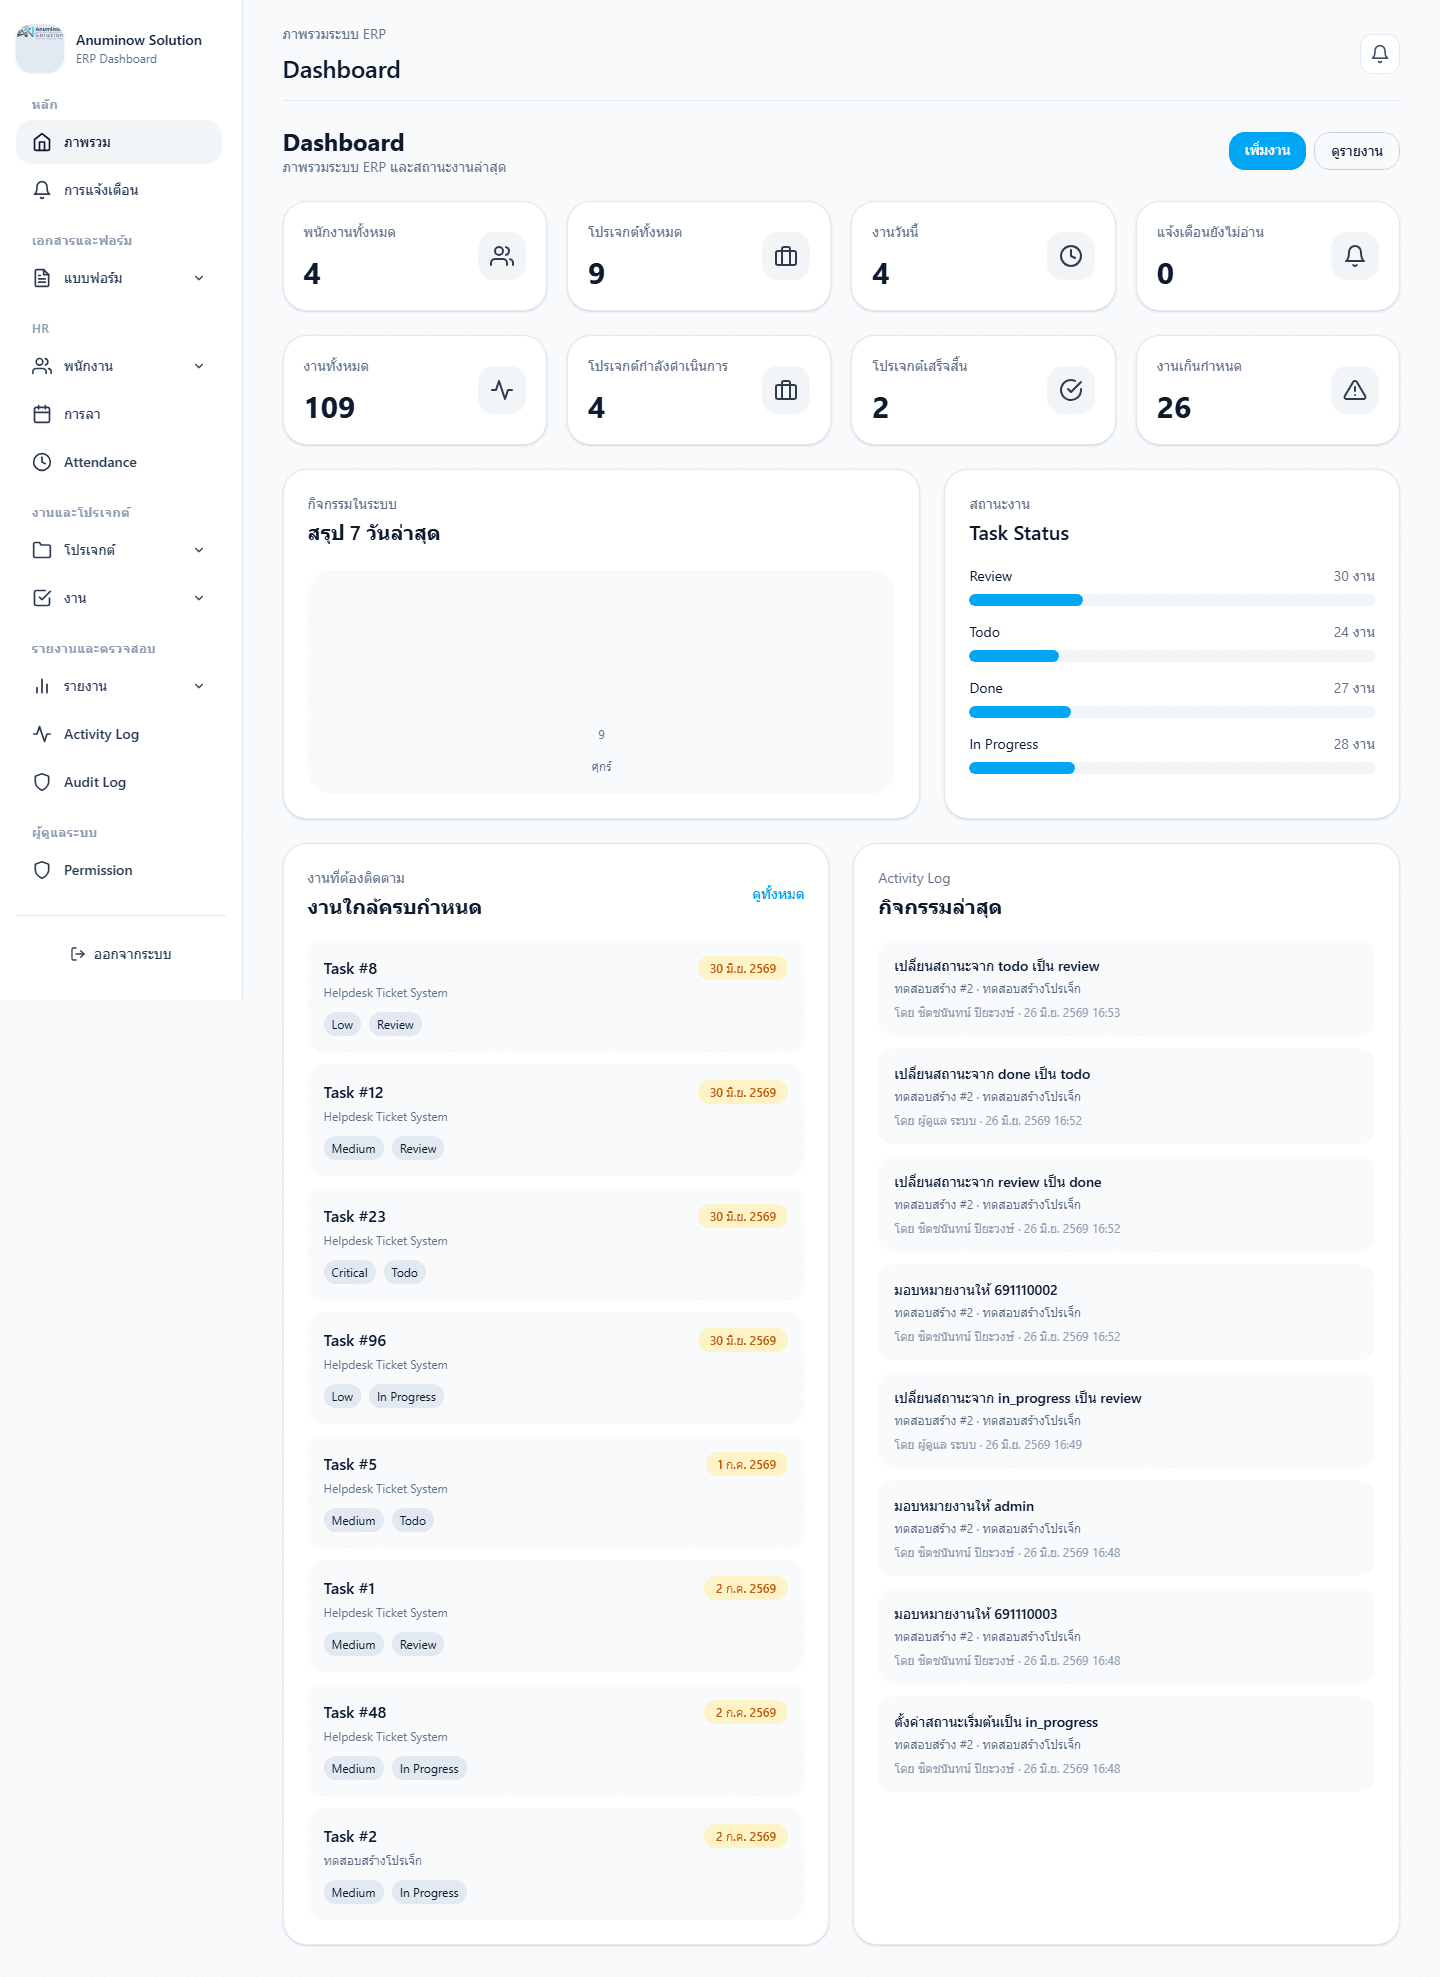The image size is (1440, 1977).
Task: Open การแจ้งเตือน in sidebar
Action: (119, 190)
